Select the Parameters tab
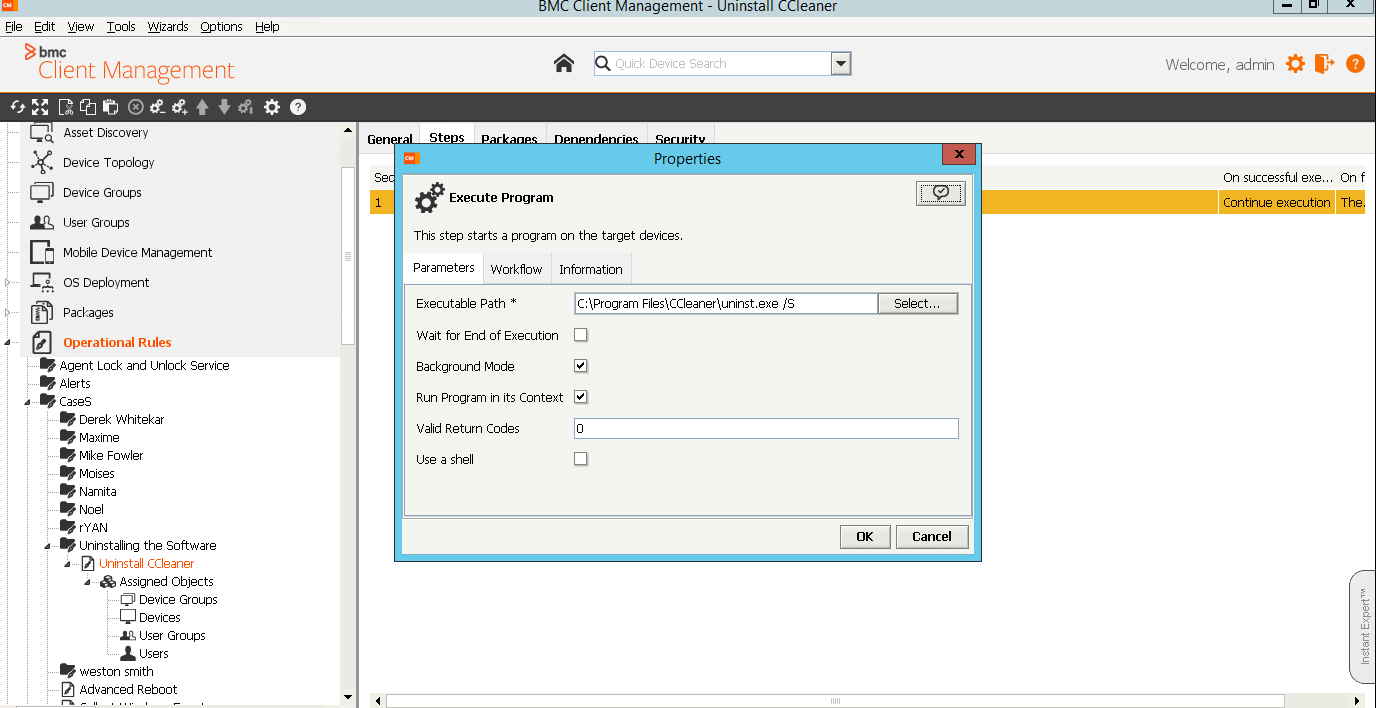This screenshot has height=708, width=1376. (x=444, y=268)
